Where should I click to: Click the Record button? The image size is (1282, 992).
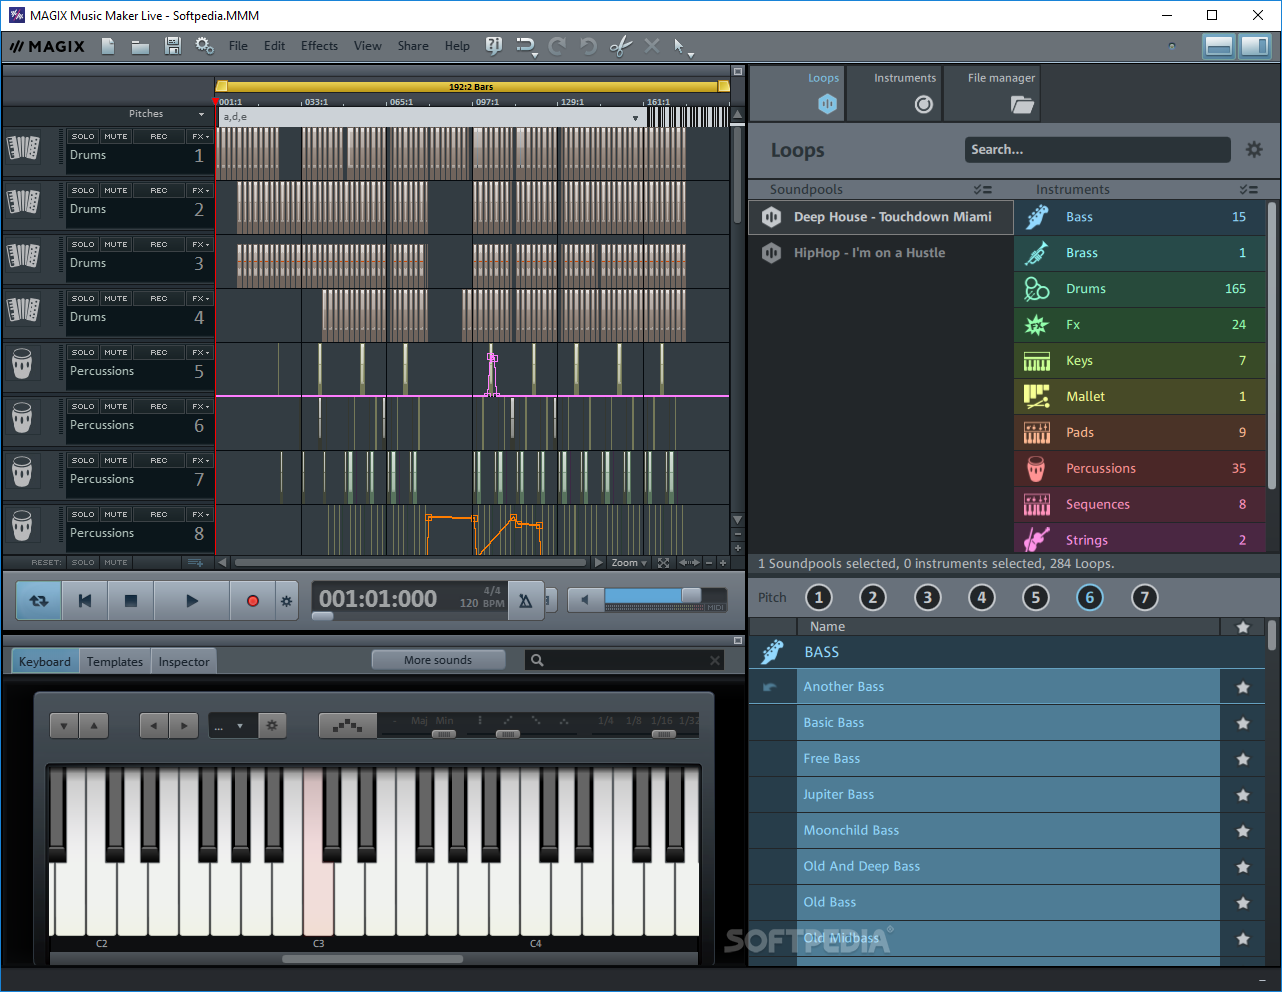252,601
